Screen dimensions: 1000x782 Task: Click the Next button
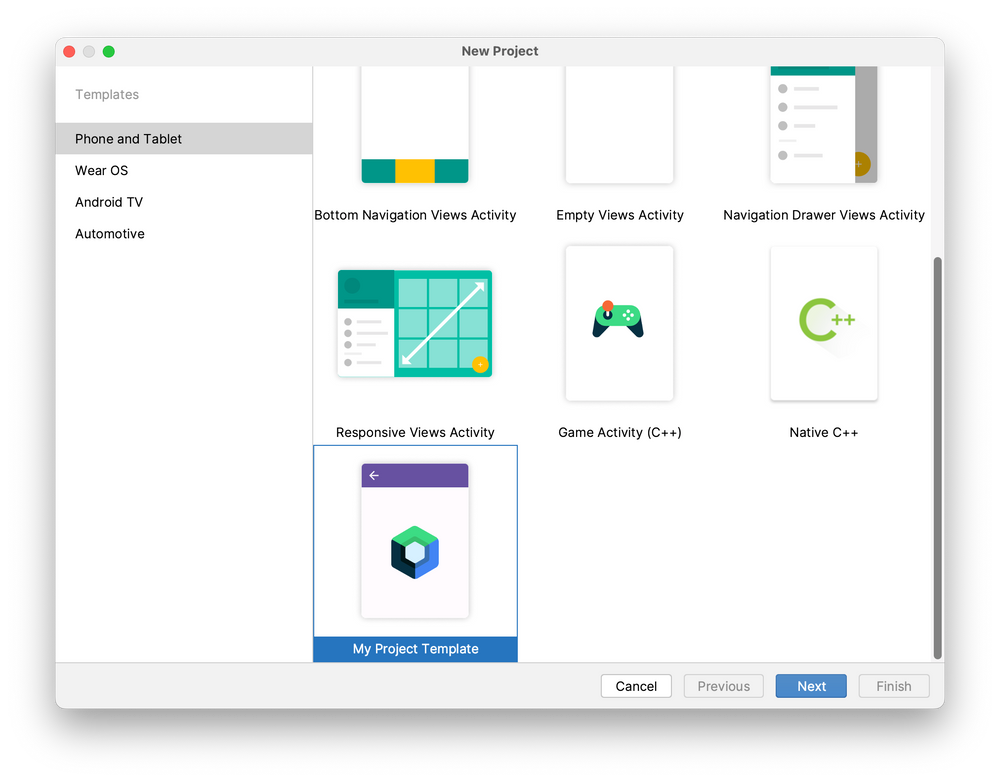click(x=810, y=686)
